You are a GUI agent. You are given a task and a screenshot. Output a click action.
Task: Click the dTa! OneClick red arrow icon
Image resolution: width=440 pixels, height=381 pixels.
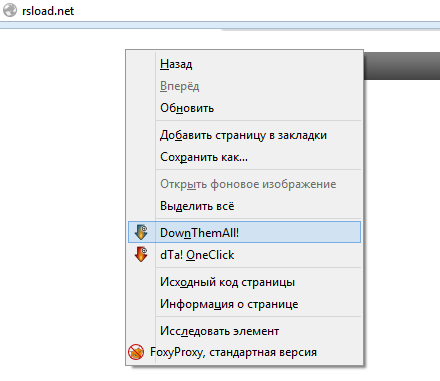tap(141, 254)
